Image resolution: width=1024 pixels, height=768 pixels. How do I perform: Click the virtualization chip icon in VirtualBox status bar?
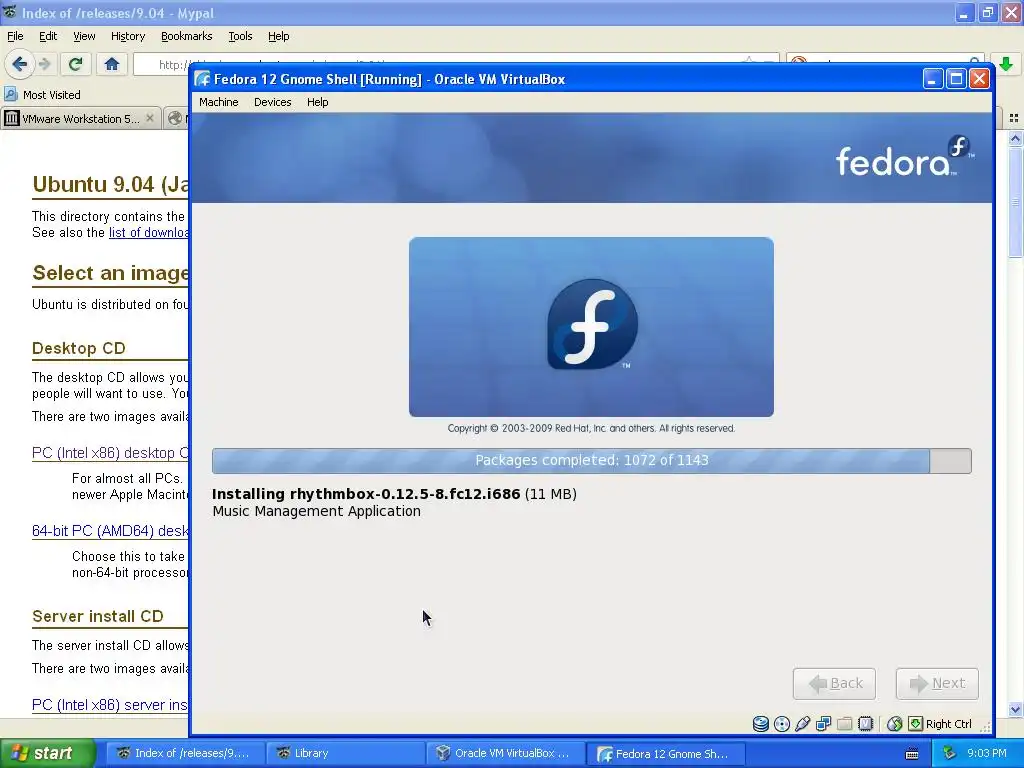pos(865,724)
